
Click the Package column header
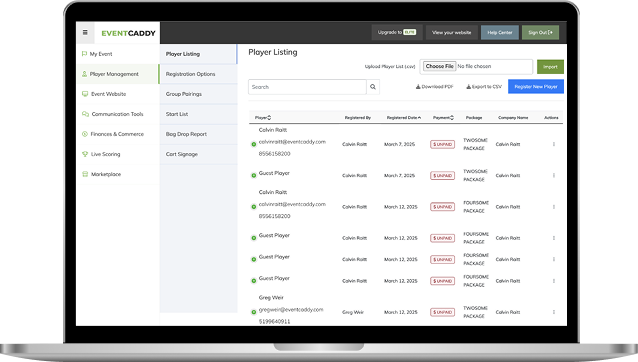[x=474, y=118]
